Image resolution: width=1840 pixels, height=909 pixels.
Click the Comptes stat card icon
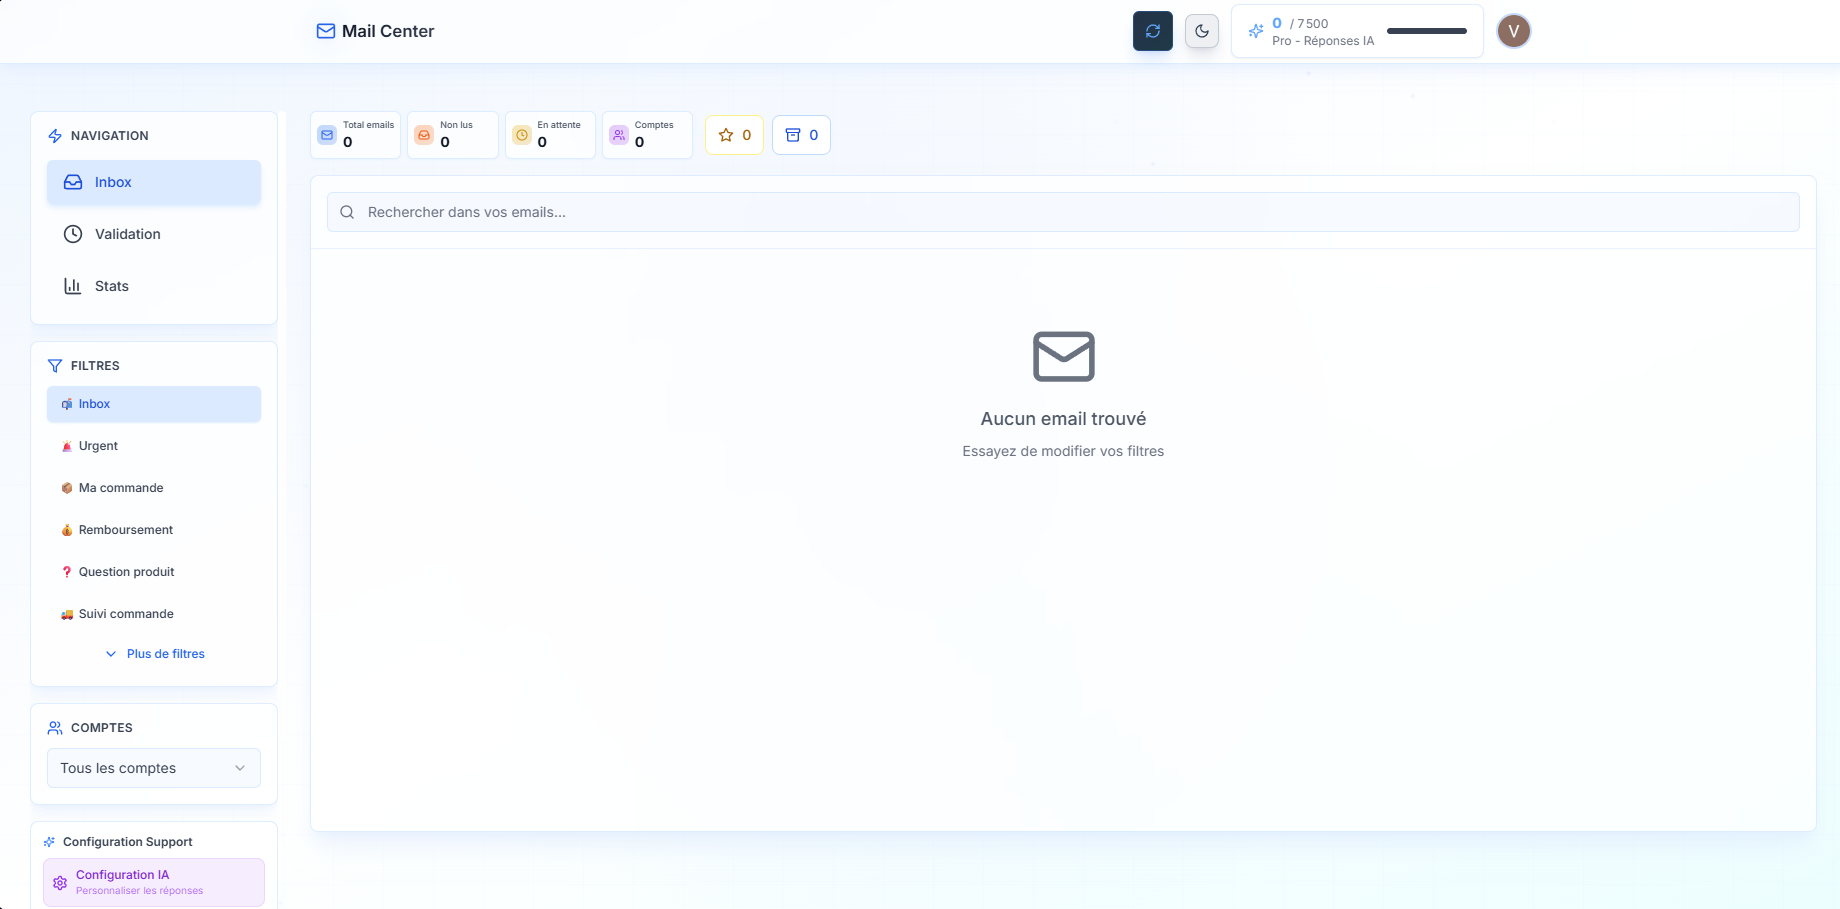click(618, 135)
